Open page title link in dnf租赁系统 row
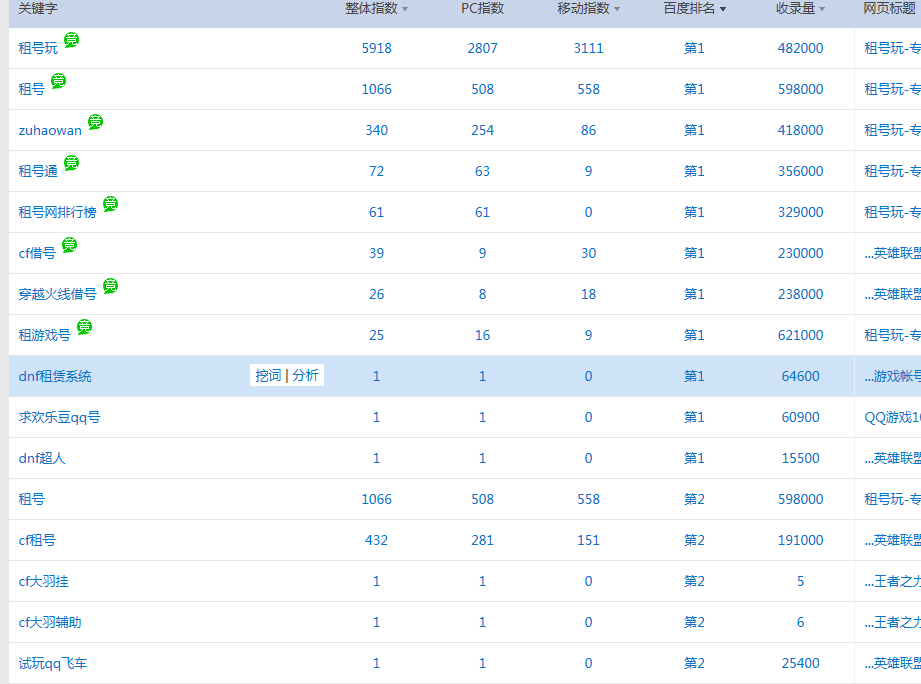Viewport: 921px width, 684px height. pos(892,376)
